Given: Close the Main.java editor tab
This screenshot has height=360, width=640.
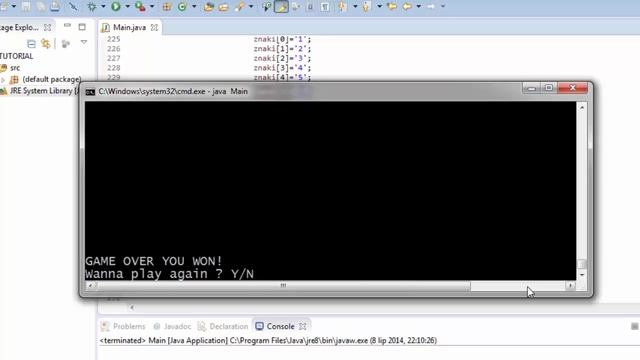Looking at the screenshot, I should tap(154, 27).
